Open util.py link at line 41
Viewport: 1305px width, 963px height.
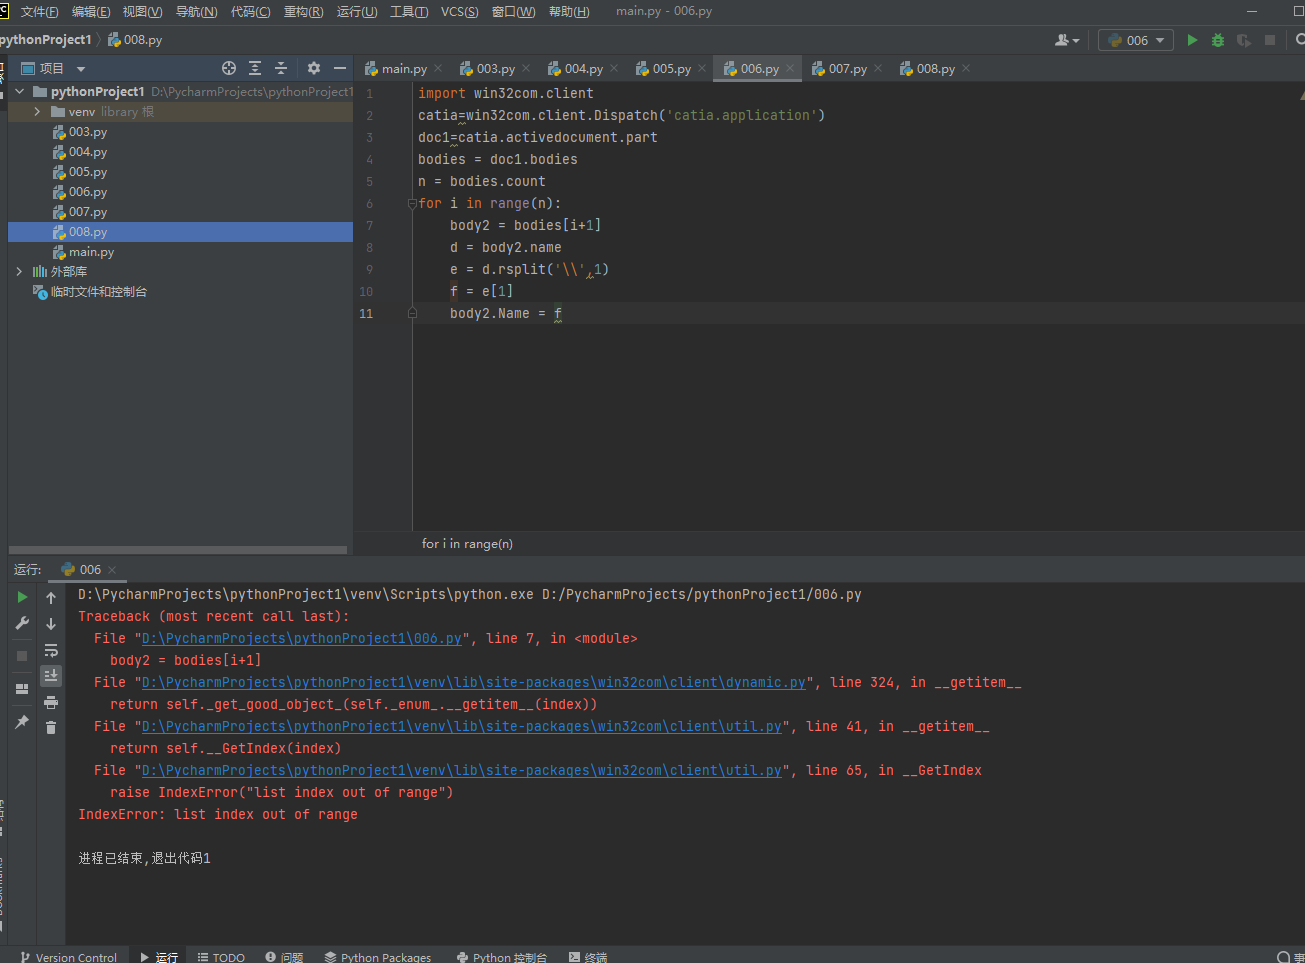[x=462, y=726]
